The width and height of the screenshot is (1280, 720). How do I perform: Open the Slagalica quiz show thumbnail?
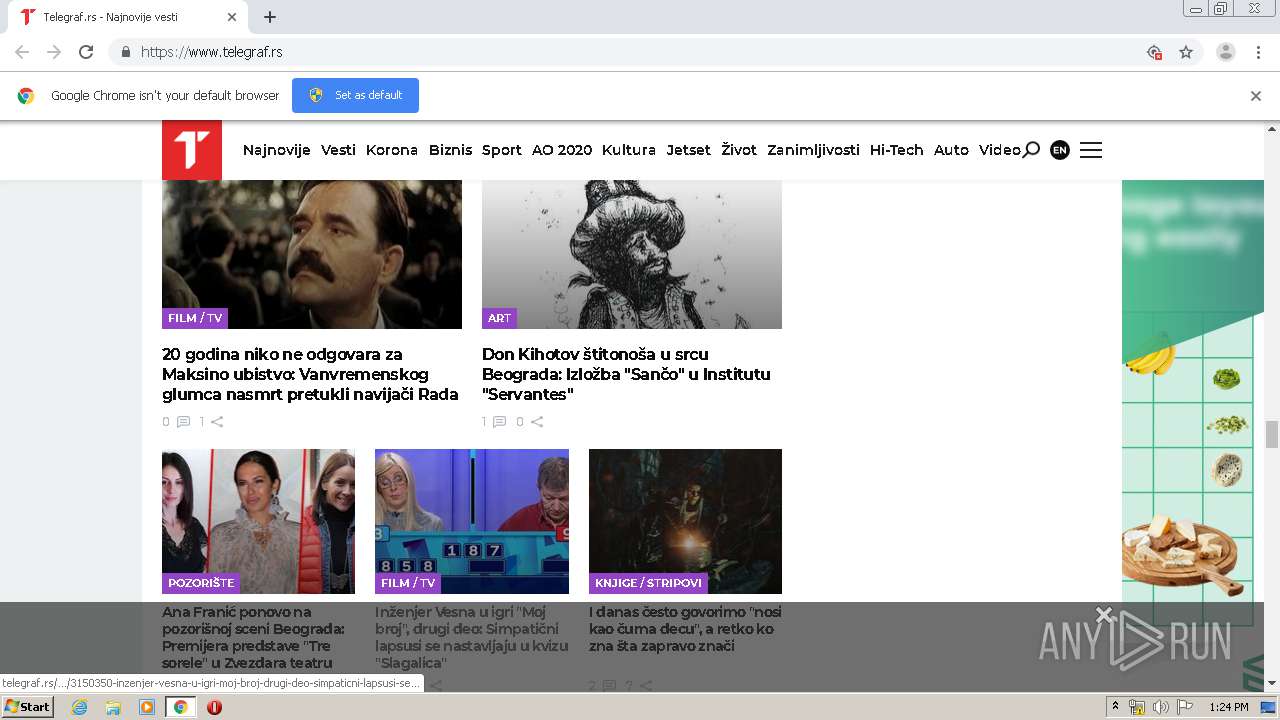(x=472, y=521)
